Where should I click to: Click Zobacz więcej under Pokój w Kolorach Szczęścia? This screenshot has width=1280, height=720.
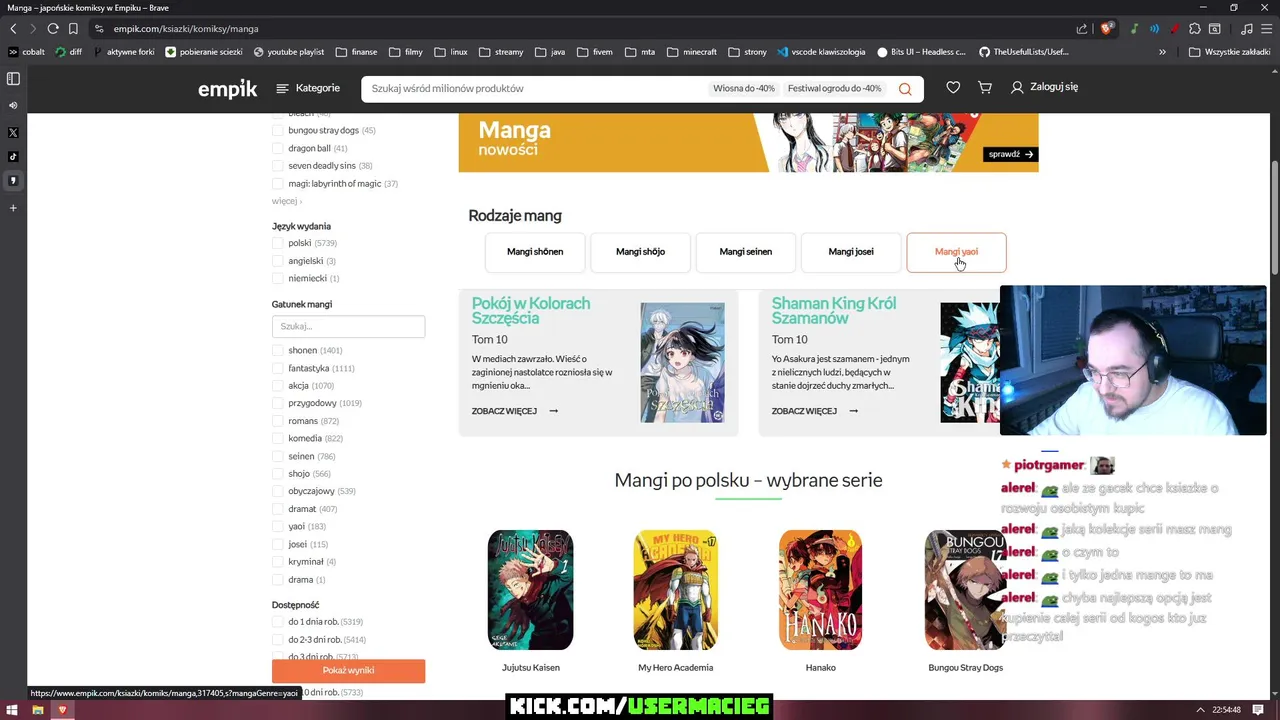click(x=515, y=411)
